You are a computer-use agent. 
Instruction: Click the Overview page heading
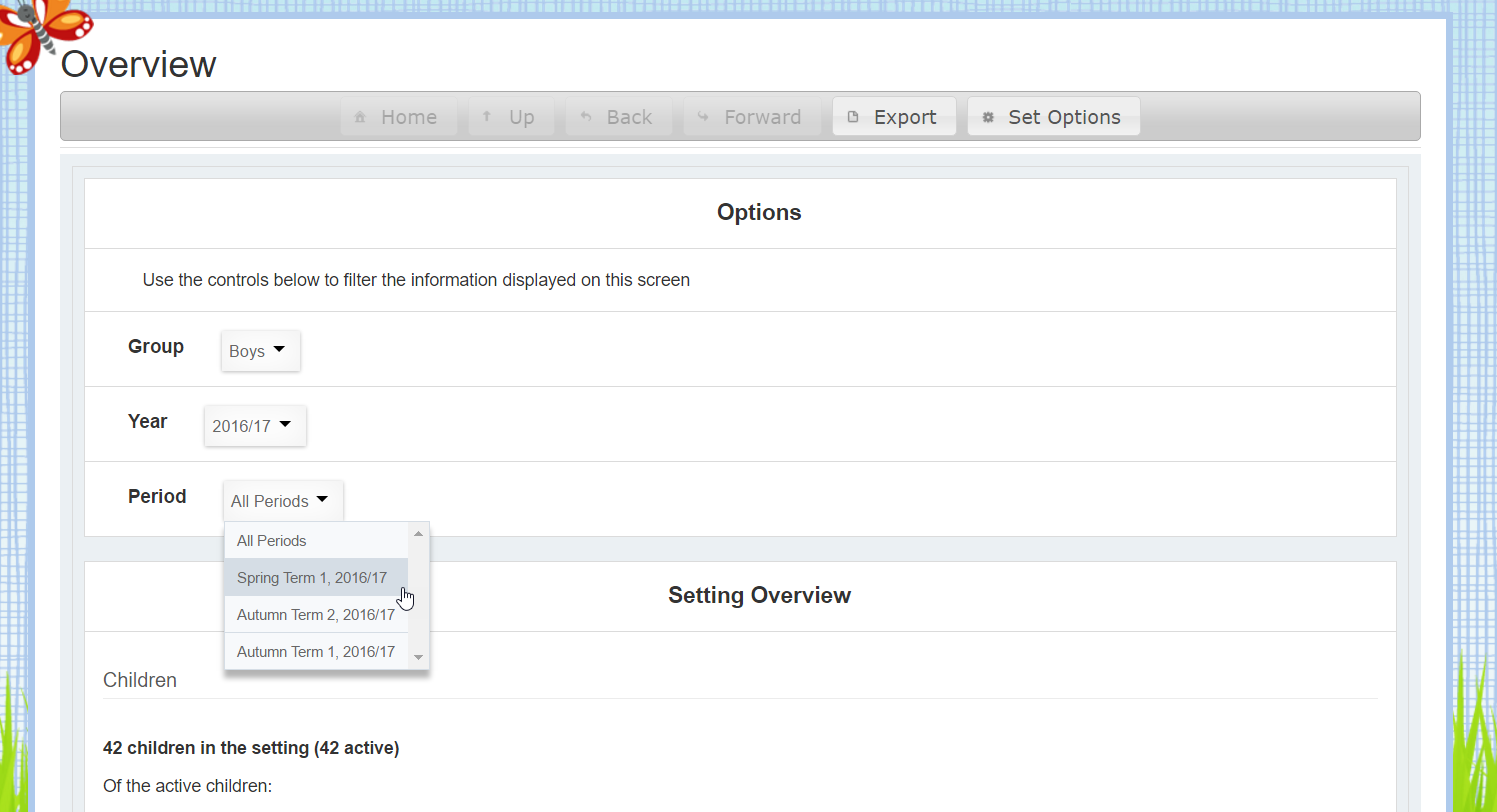click(139, 64)
